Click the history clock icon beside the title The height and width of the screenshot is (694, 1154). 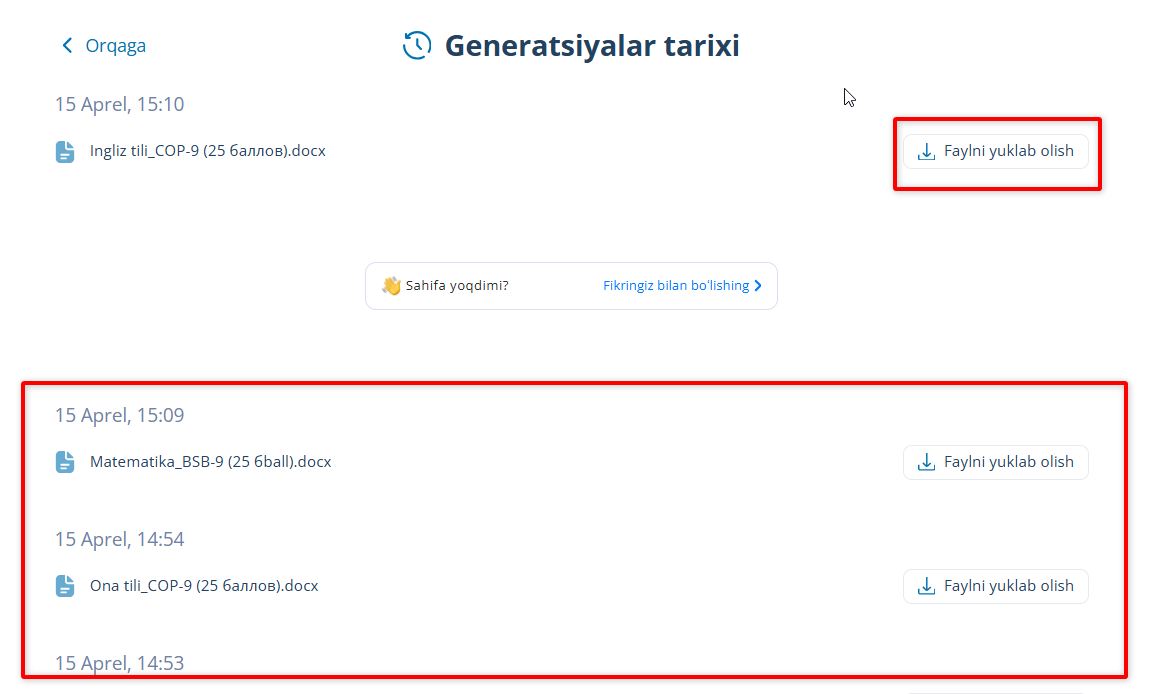click(417, 45)
